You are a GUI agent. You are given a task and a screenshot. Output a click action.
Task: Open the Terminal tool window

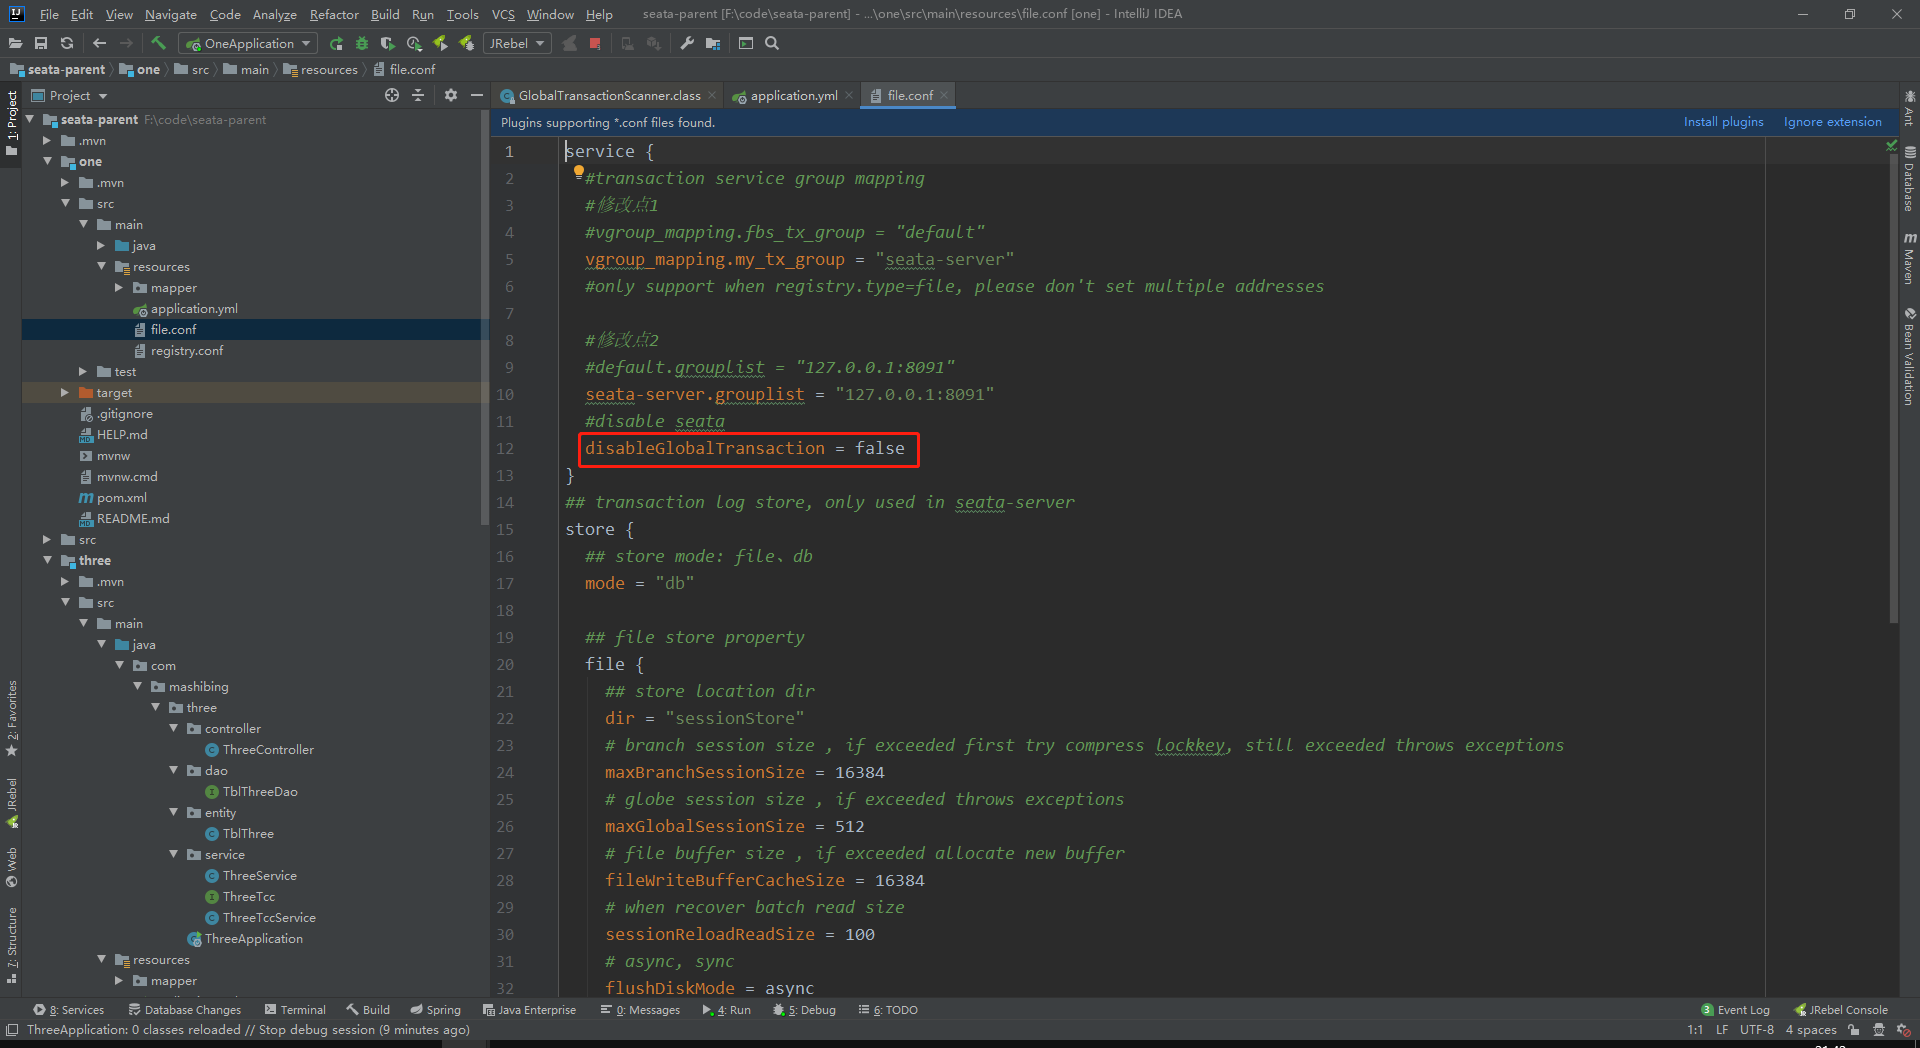[295, 1010]
